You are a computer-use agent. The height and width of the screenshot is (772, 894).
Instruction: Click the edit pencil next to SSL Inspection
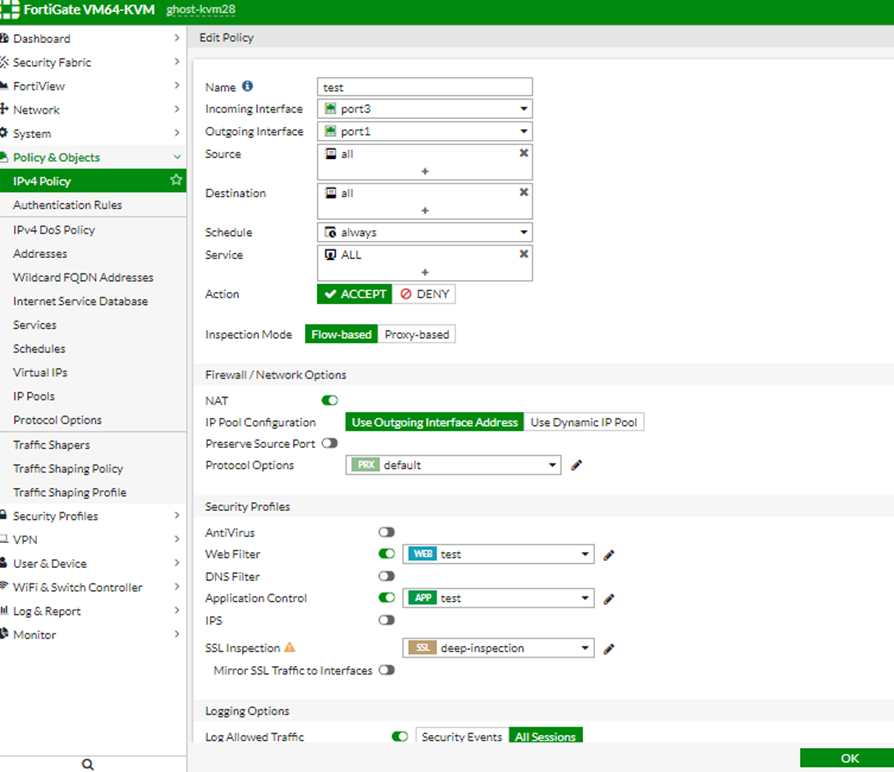point(609,649)
